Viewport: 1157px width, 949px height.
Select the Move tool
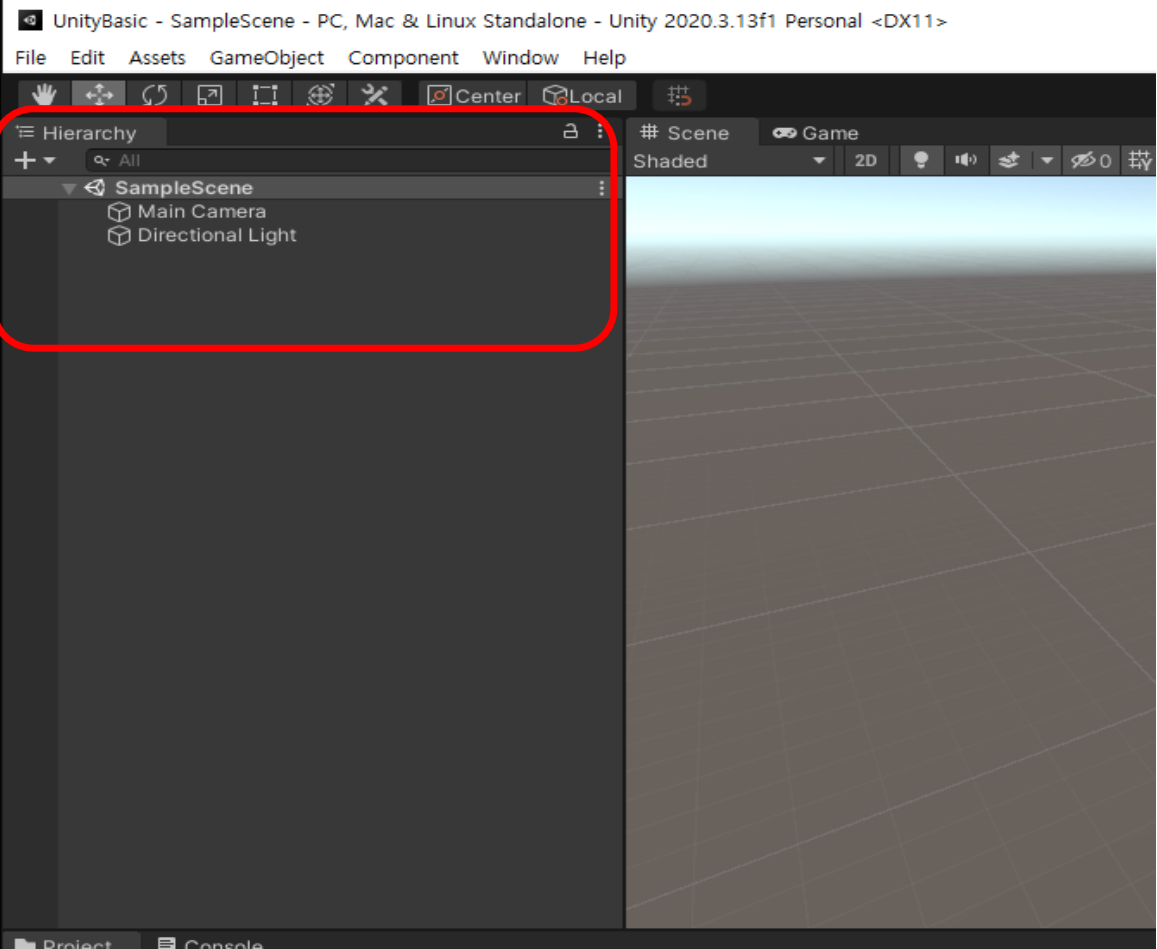(x=99, y=95)
